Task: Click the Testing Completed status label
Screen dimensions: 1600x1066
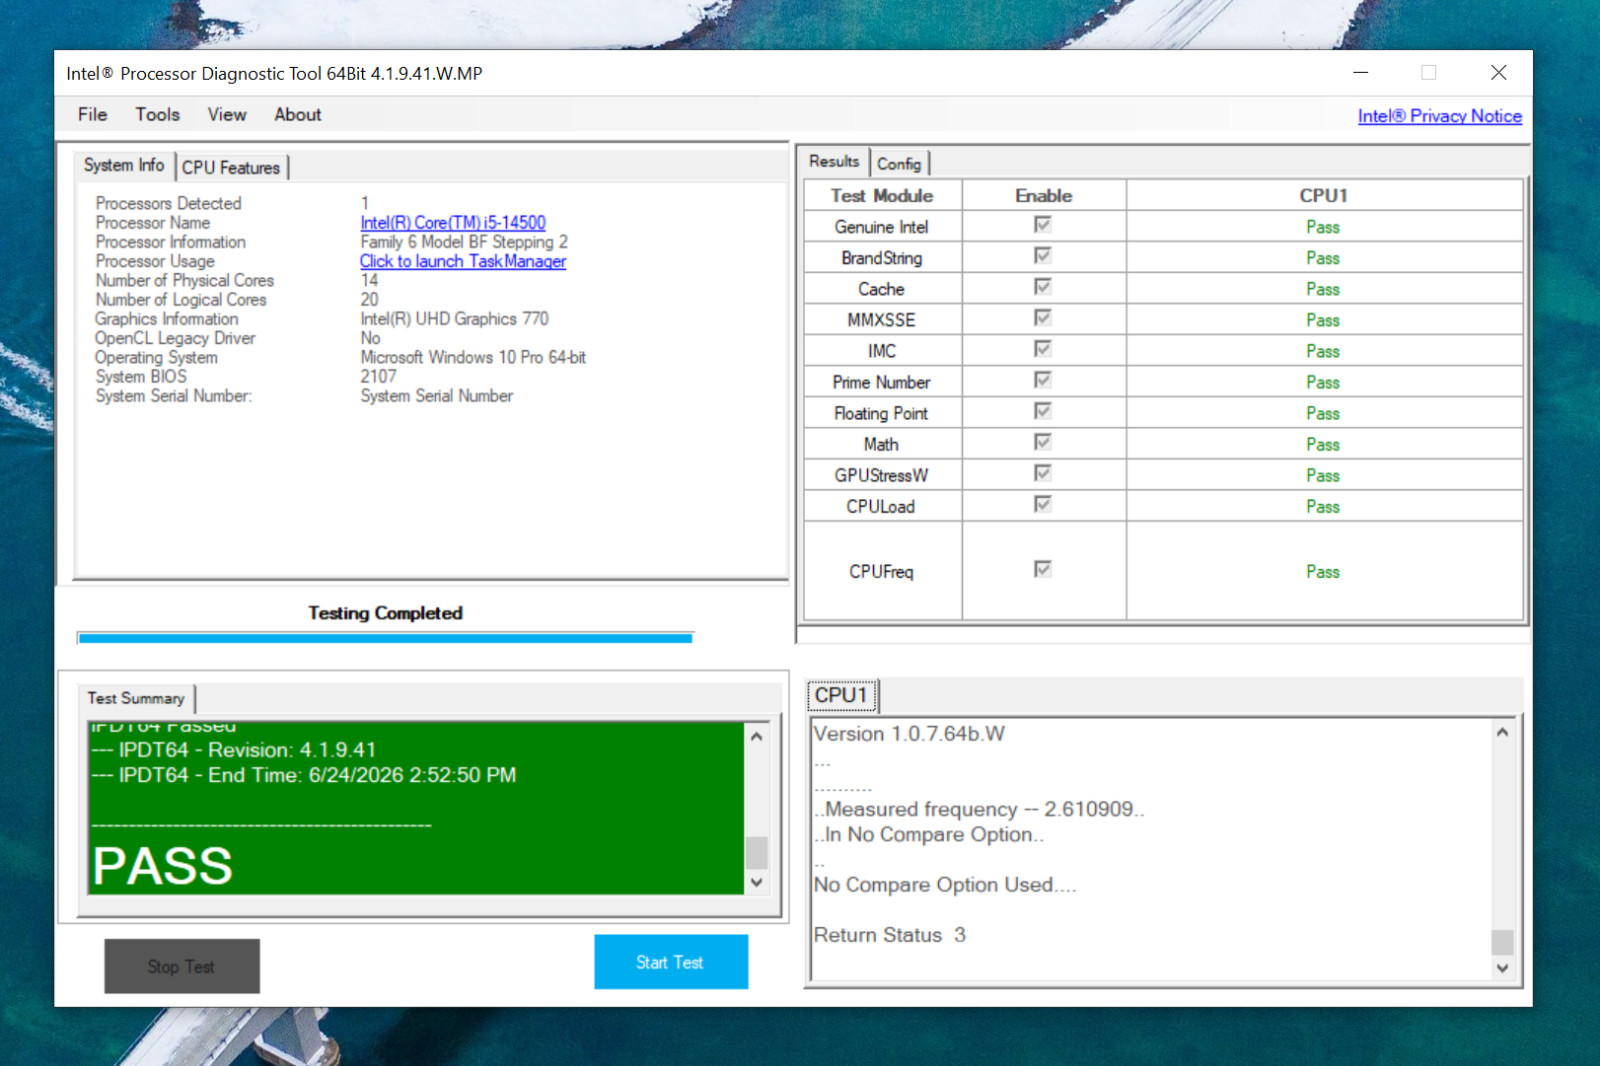Action: coord(385,613)
